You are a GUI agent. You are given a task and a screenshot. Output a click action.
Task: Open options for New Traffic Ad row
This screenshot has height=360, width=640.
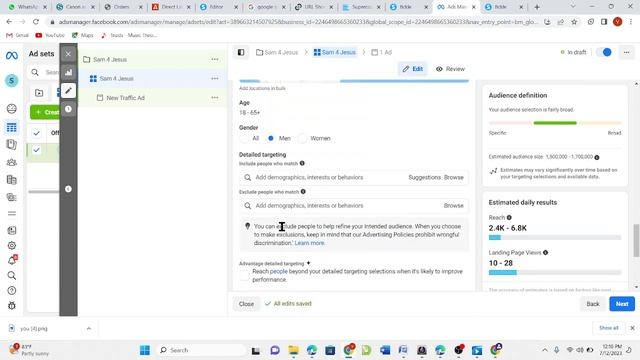(215, 98)
